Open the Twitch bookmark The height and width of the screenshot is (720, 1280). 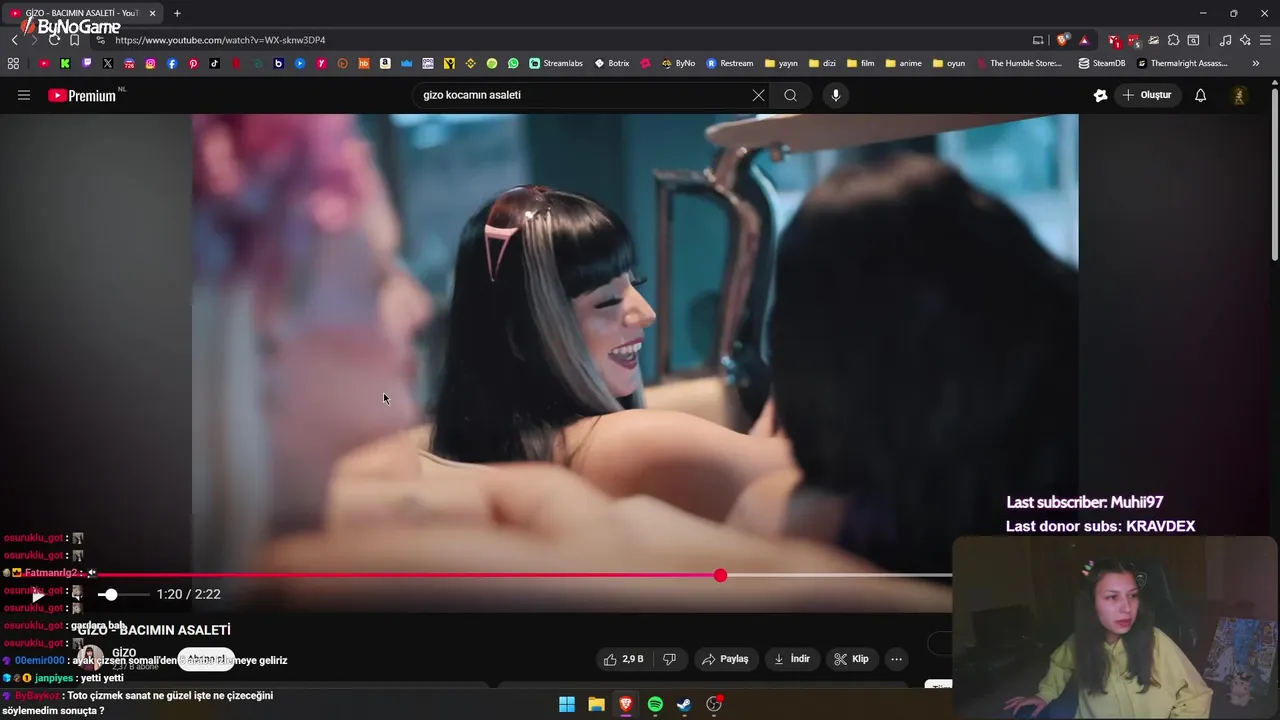click(x=87, y=63)
